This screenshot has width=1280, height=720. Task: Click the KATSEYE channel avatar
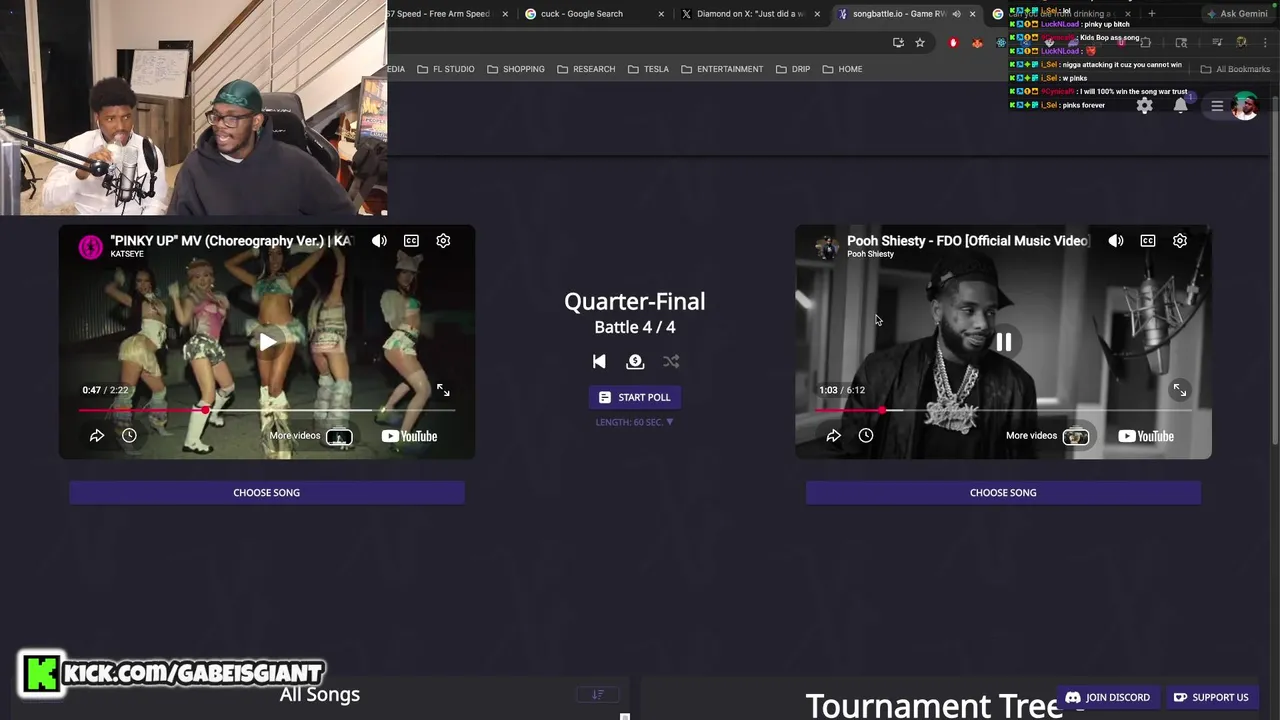click(91, 247)
